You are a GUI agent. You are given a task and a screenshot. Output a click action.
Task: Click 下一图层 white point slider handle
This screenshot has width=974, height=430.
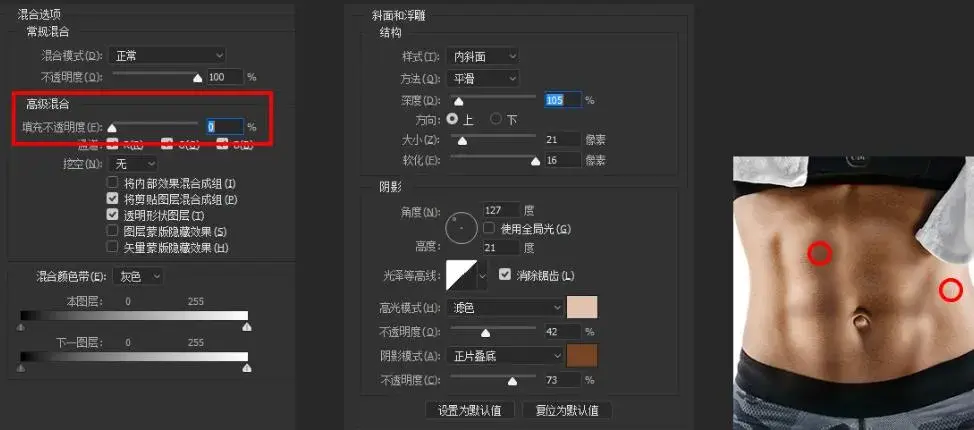[x=247, y=368]
